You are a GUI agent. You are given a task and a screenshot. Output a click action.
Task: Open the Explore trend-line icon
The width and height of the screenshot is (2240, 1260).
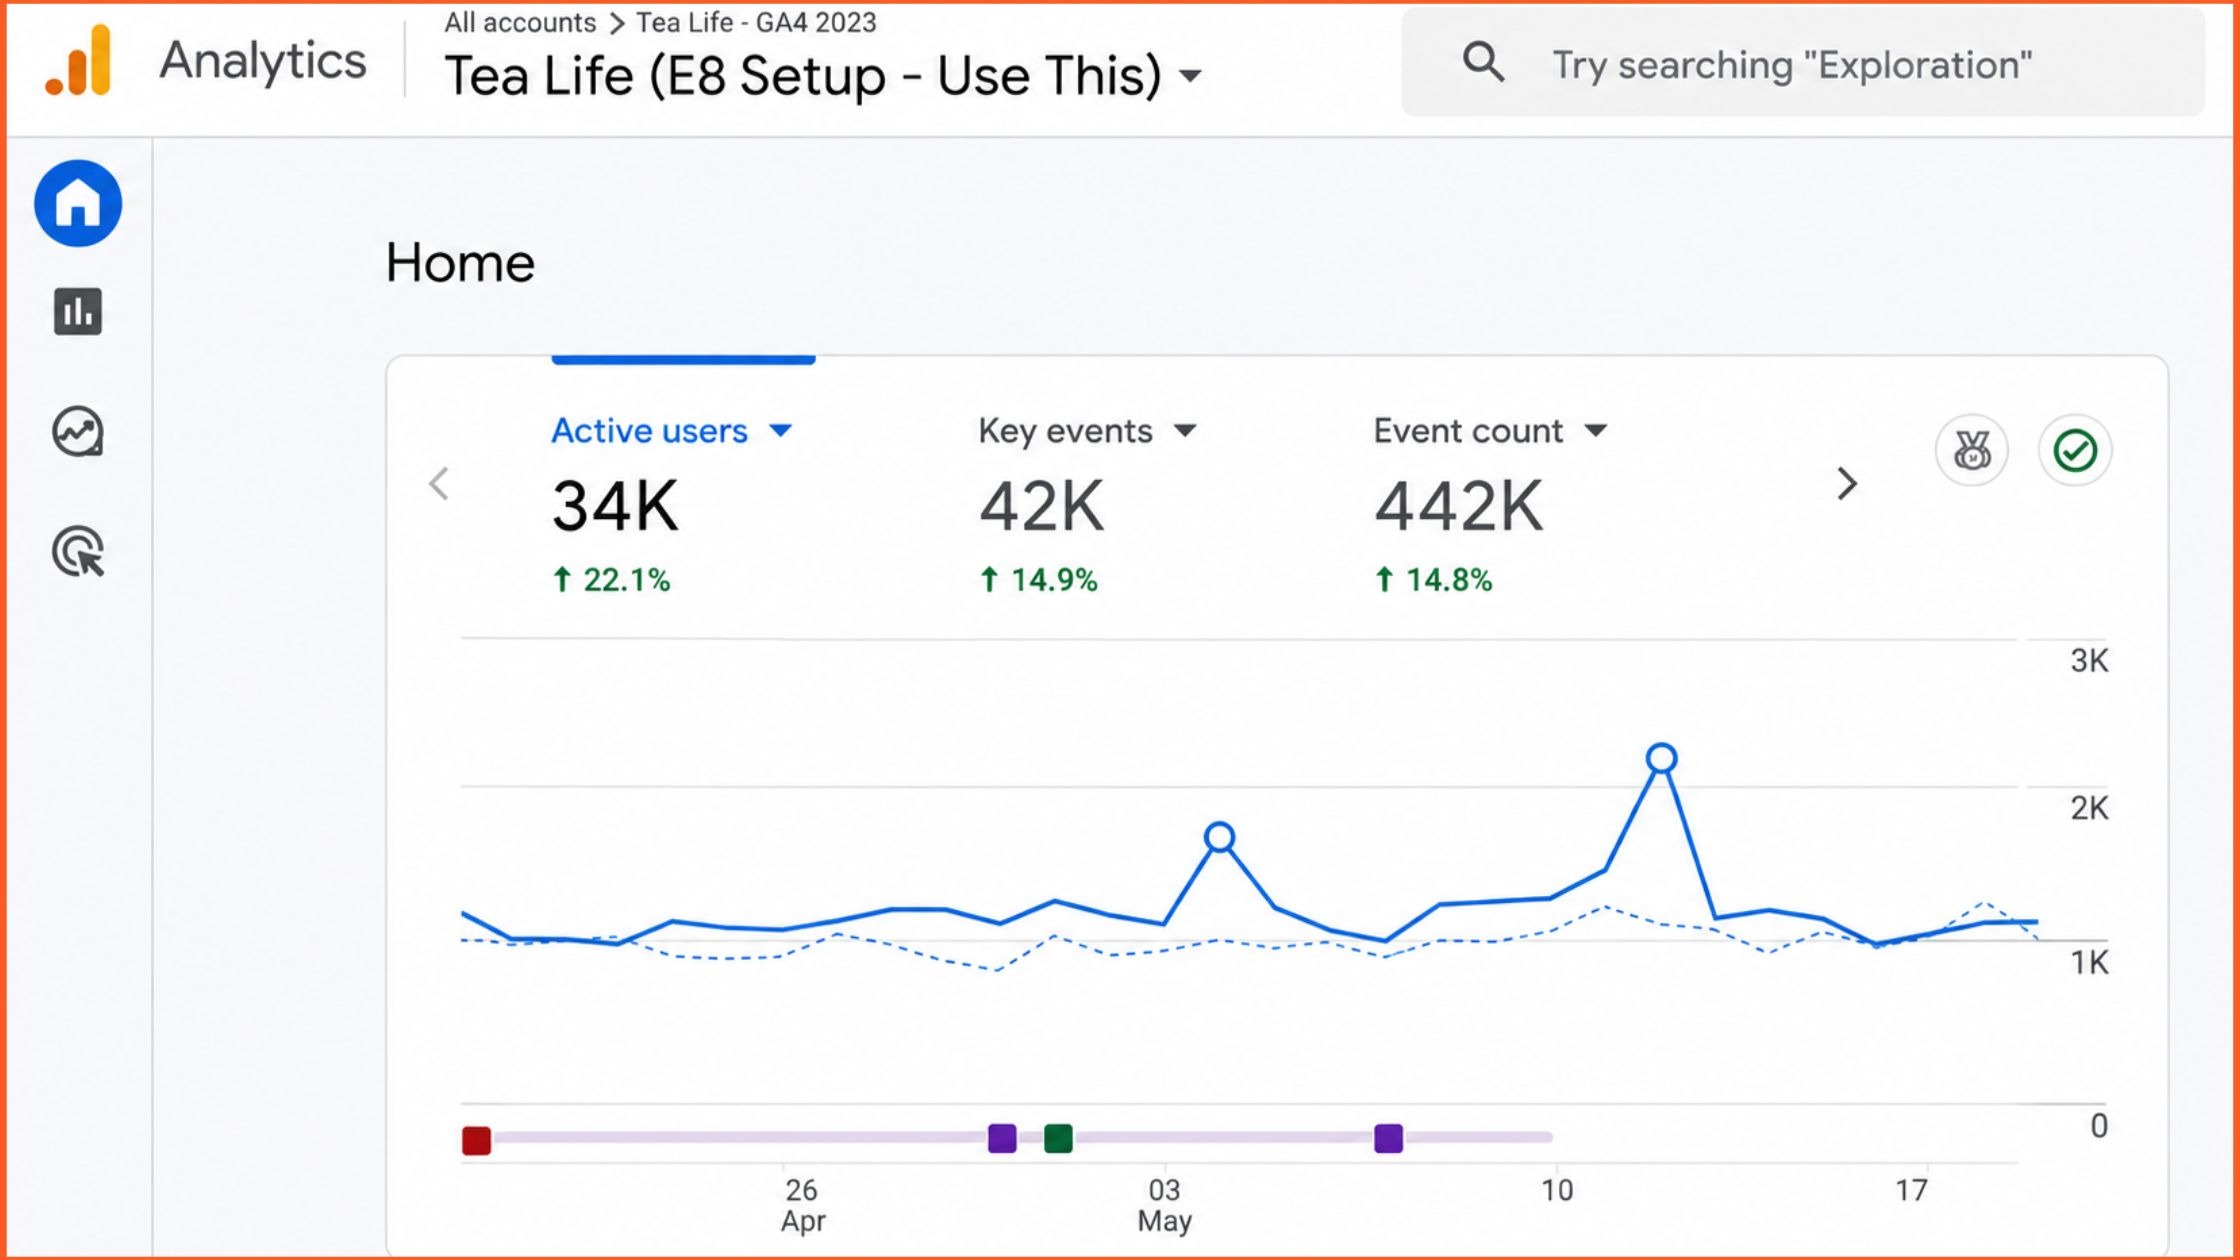[78, 431]
